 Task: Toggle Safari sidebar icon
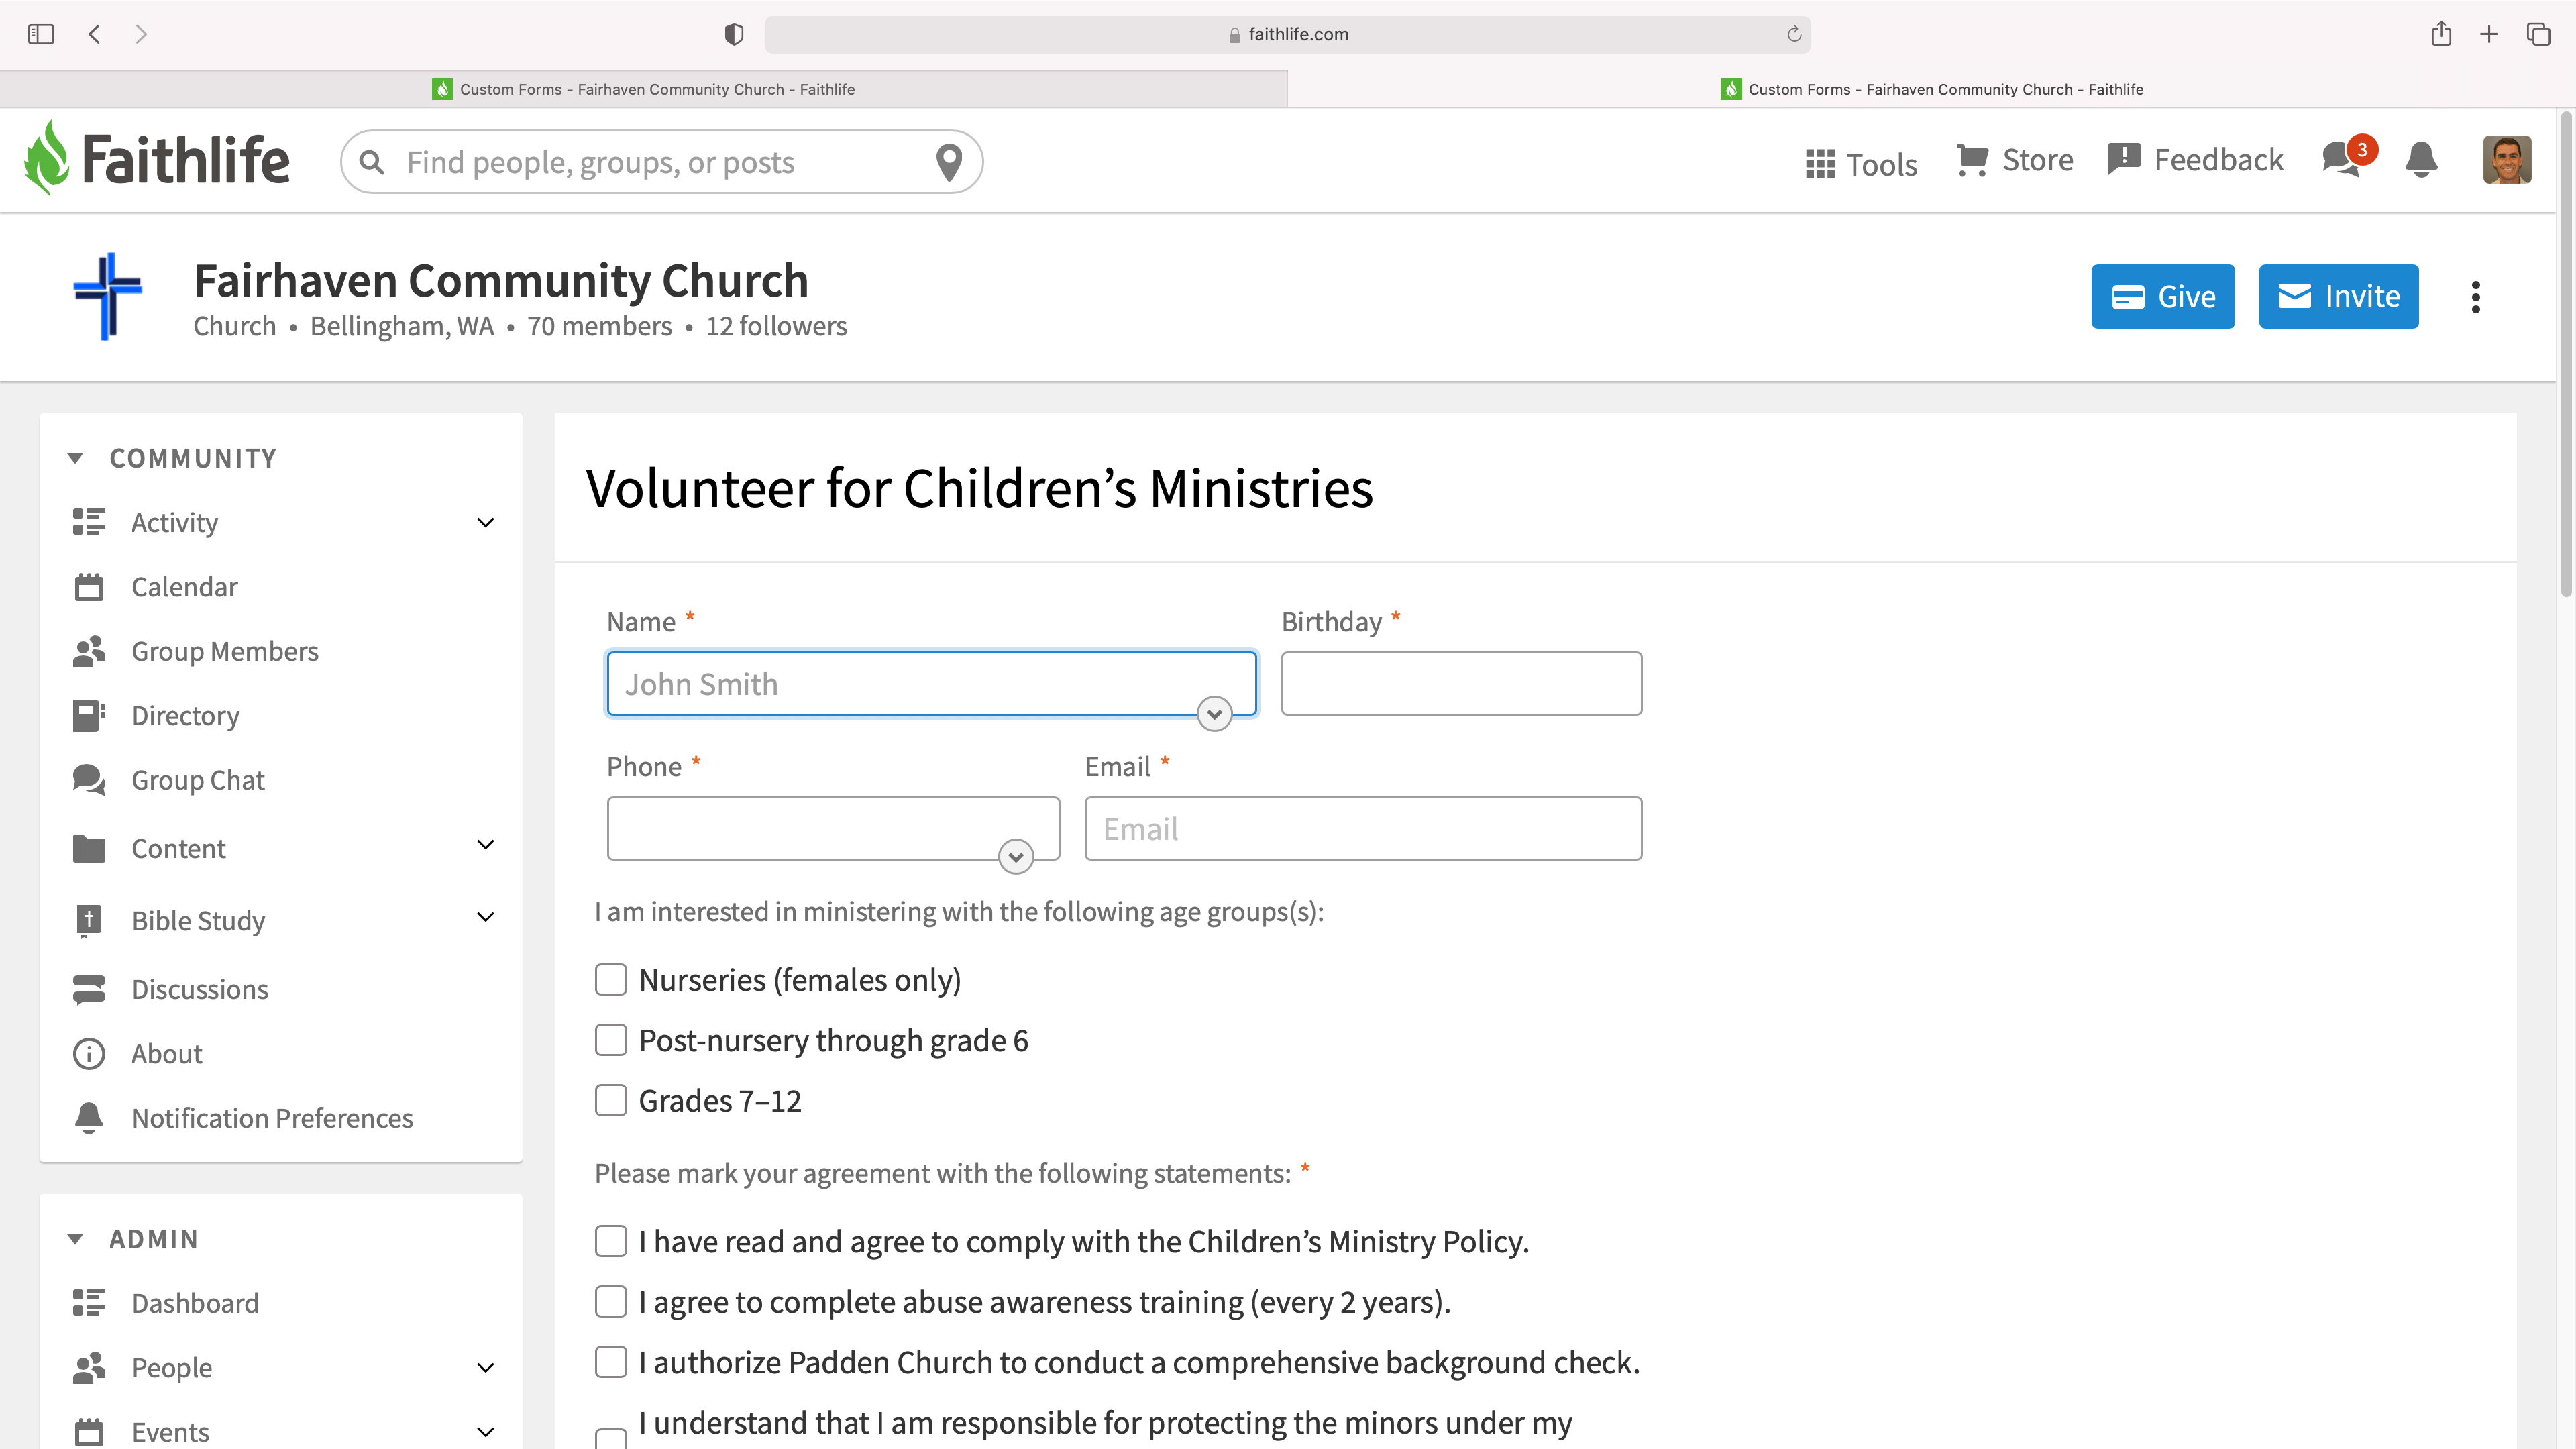pyautogui.click(x=41, y=34)
